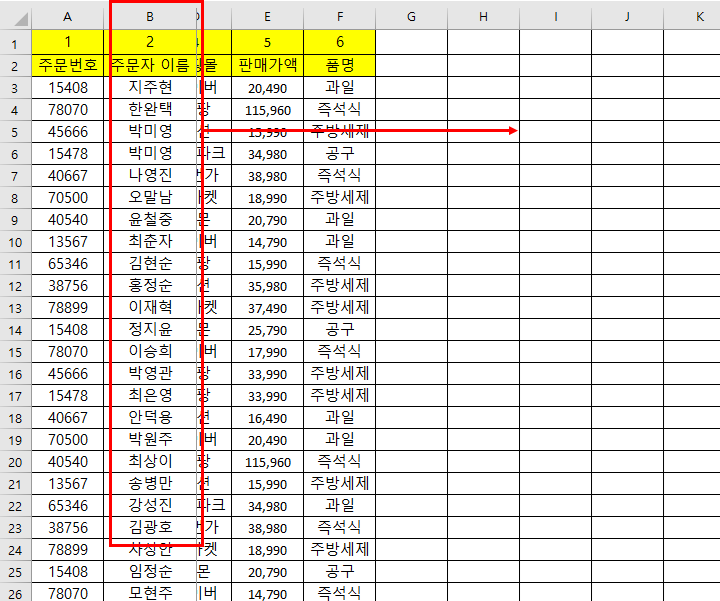Click the 판매가액 header cell

(x=267, y=65)
